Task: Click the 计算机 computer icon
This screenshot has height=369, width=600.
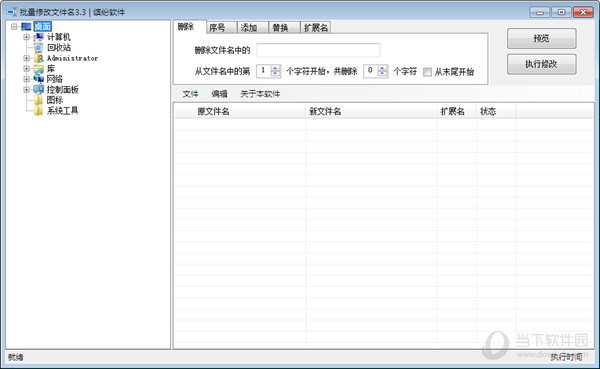Action: point(39,37)
